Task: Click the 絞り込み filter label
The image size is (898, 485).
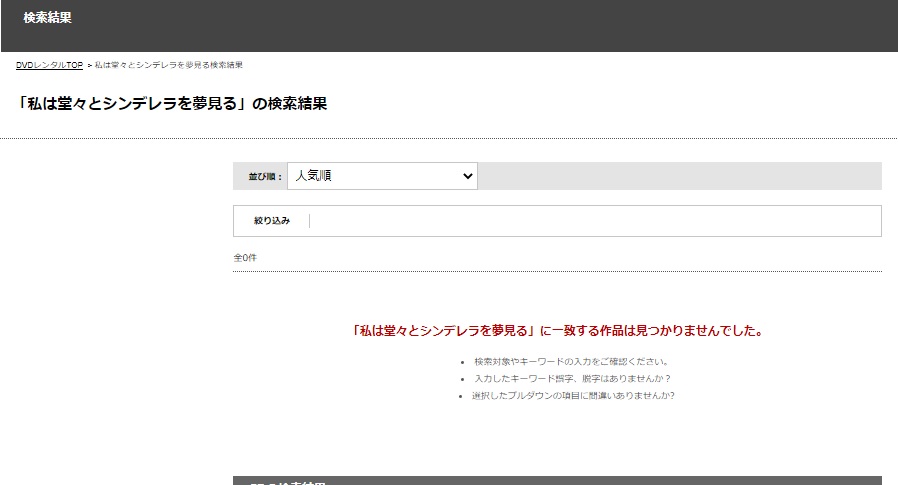Action: pyautogui.click(x=272, y=220)
